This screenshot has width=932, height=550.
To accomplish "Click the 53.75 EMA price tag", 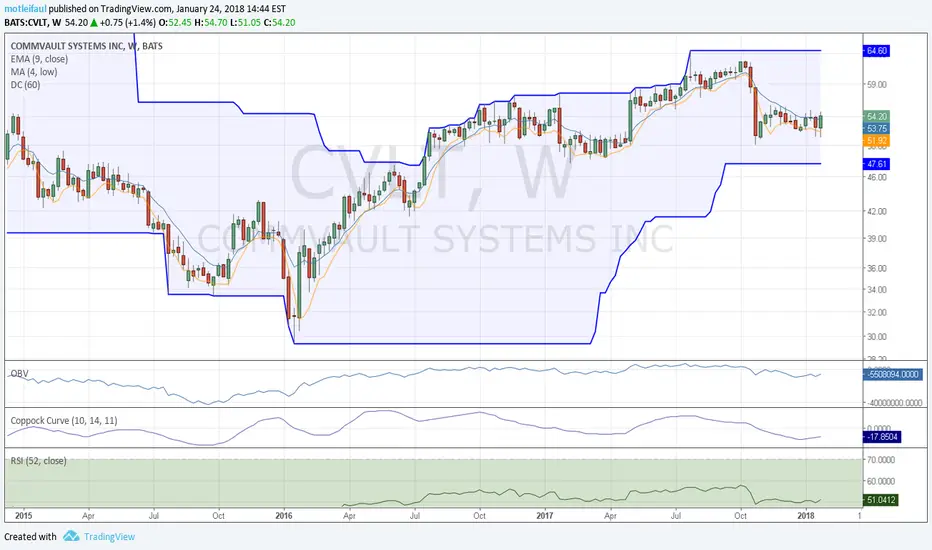I will click(876, 128).
